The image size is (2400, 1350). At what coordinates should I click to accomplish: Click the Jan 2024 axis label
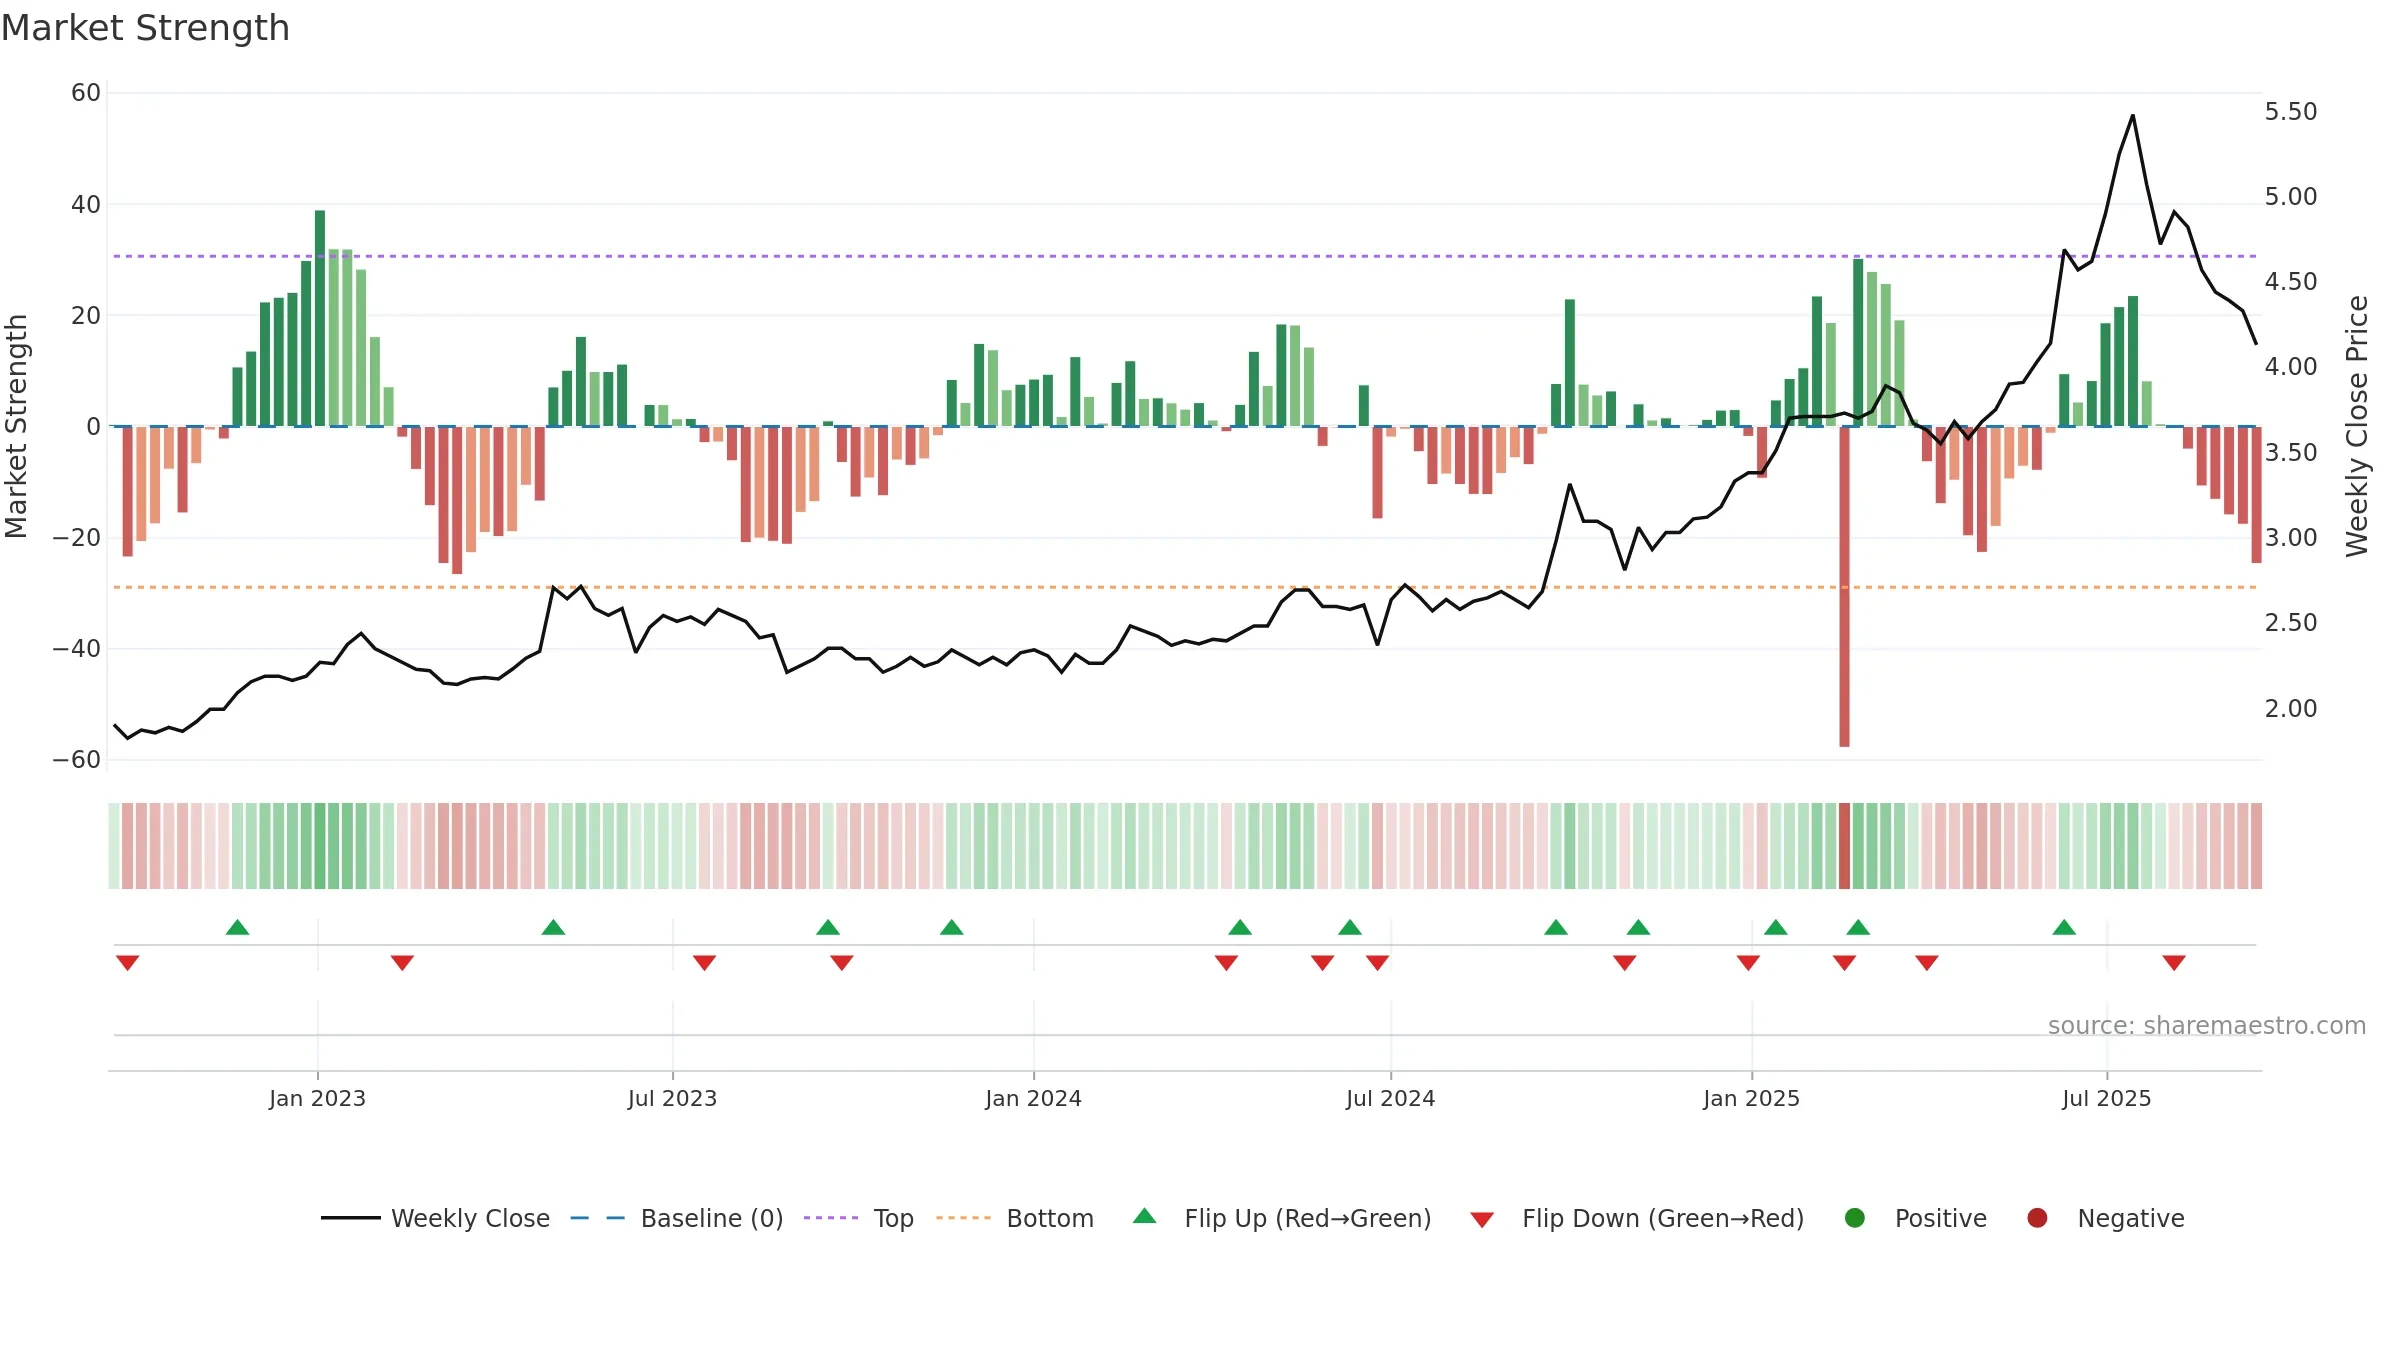(x=1033, y=1098)
